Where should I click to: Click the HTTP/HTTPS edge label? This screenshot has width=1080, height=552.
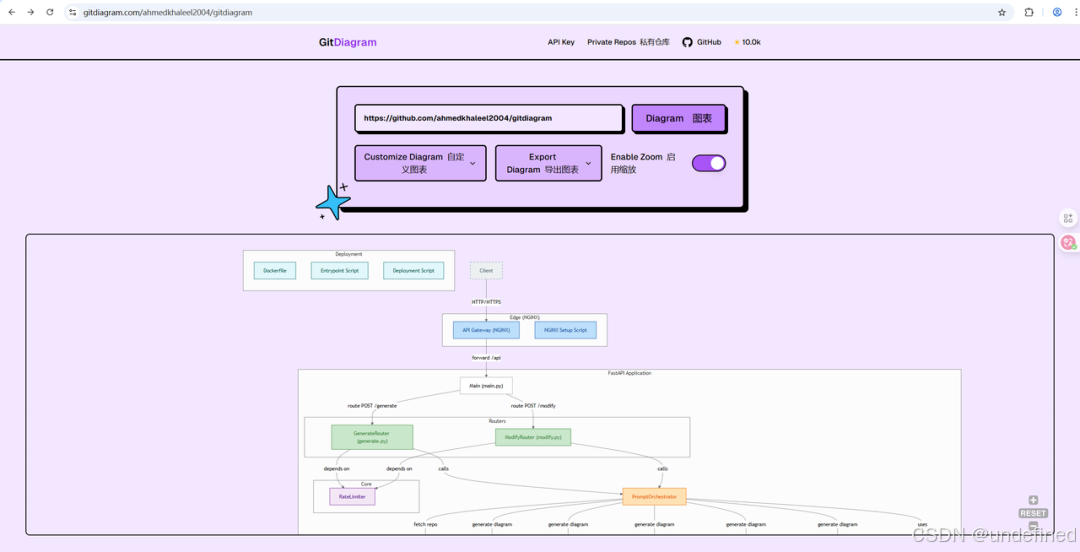click(x=486, y=302)
